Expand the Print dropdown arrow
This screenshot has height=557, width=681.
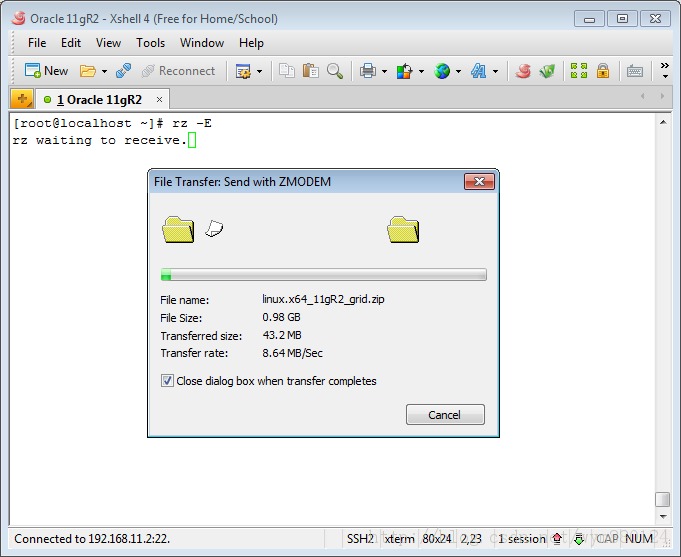tap(384, 71)
